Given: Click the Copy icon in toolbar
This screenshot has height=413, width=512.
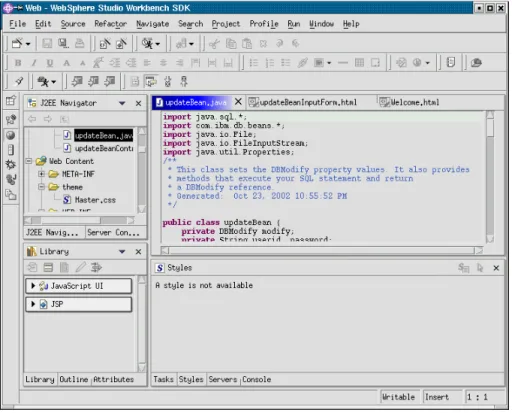Looking at the screenshot, I should [x=231, y=43].
